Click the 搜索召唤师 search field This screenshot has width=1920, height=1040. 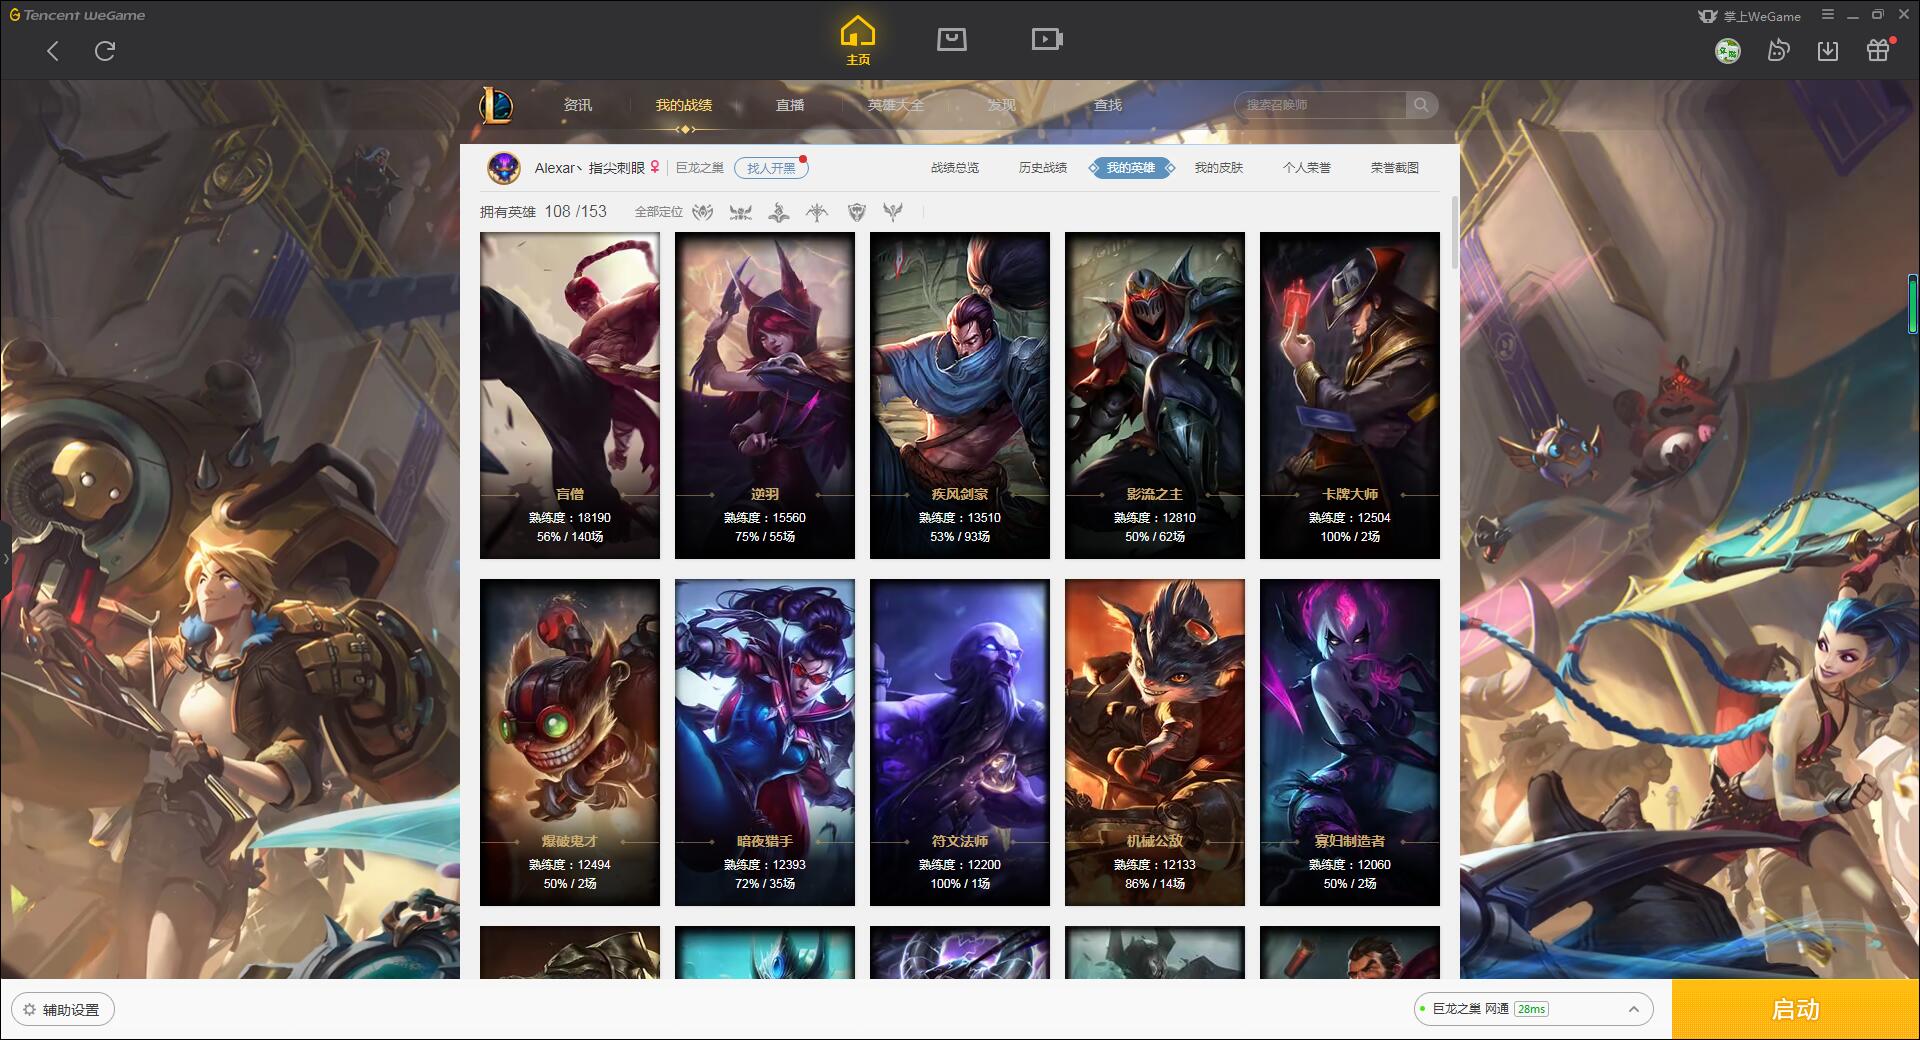tap(1320, 105)
